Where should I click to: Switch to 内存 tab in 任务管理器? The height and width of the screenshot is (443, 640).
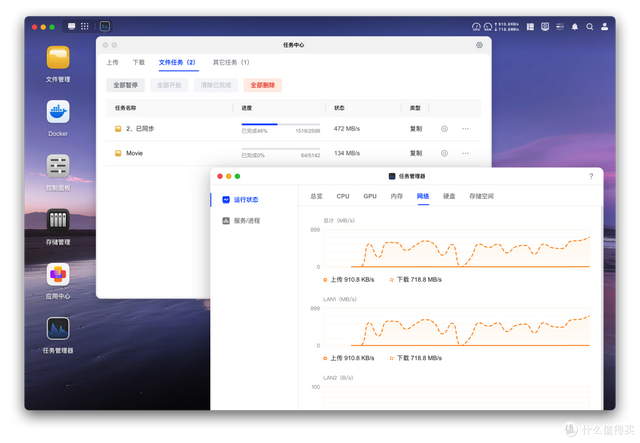pyautogui.click(x=396, y=196)
